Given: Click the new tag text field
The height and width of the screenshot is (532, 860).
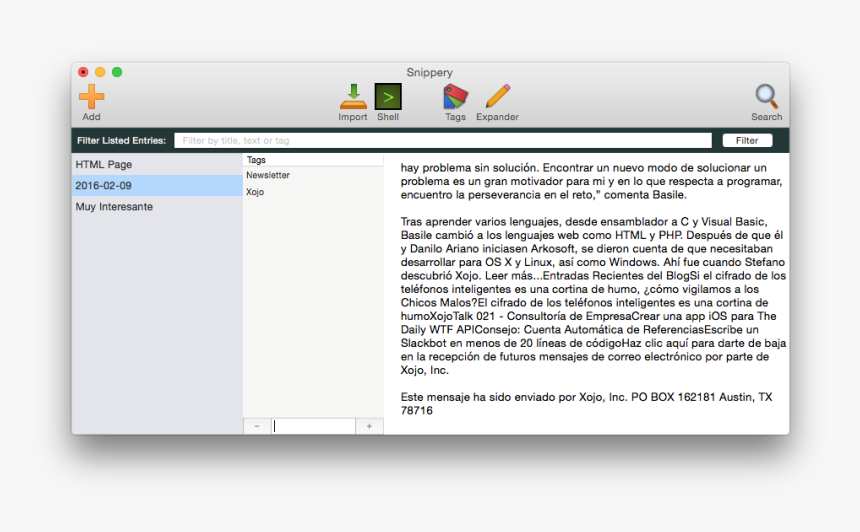Looking at the screenshot, I should [x=313, y=426].
